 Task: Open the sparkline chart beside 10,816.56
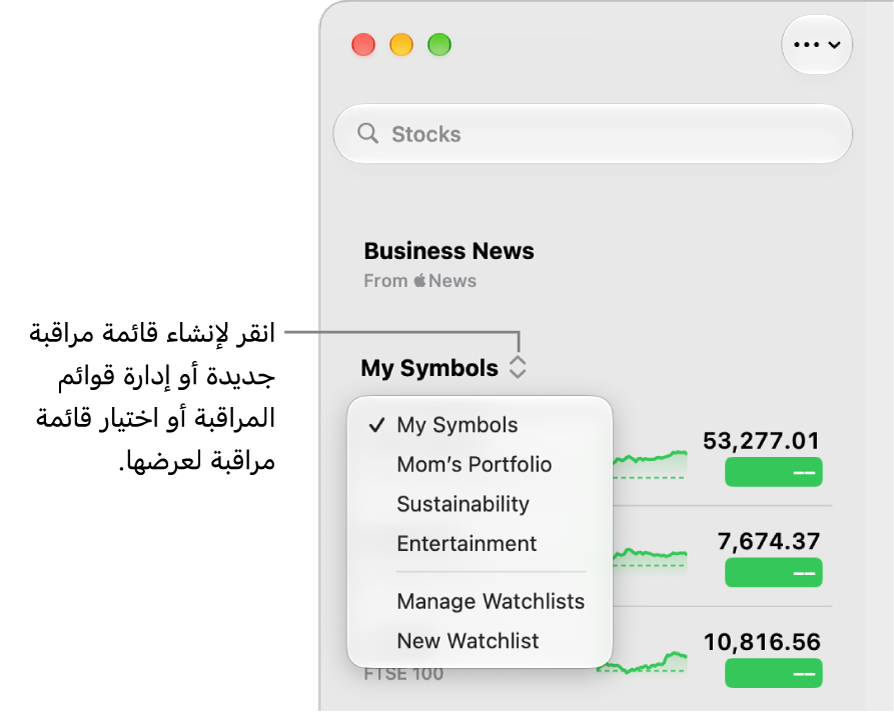point(643,662)
